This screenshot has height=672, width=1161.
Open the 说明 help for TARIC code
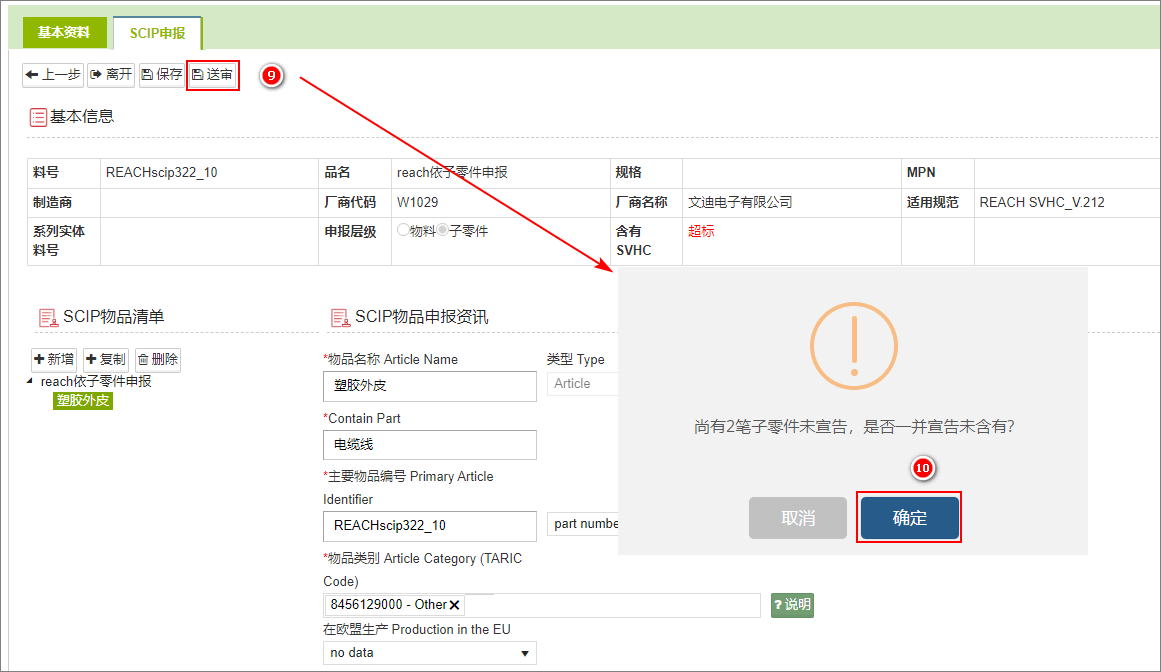[x=792, y=605]
